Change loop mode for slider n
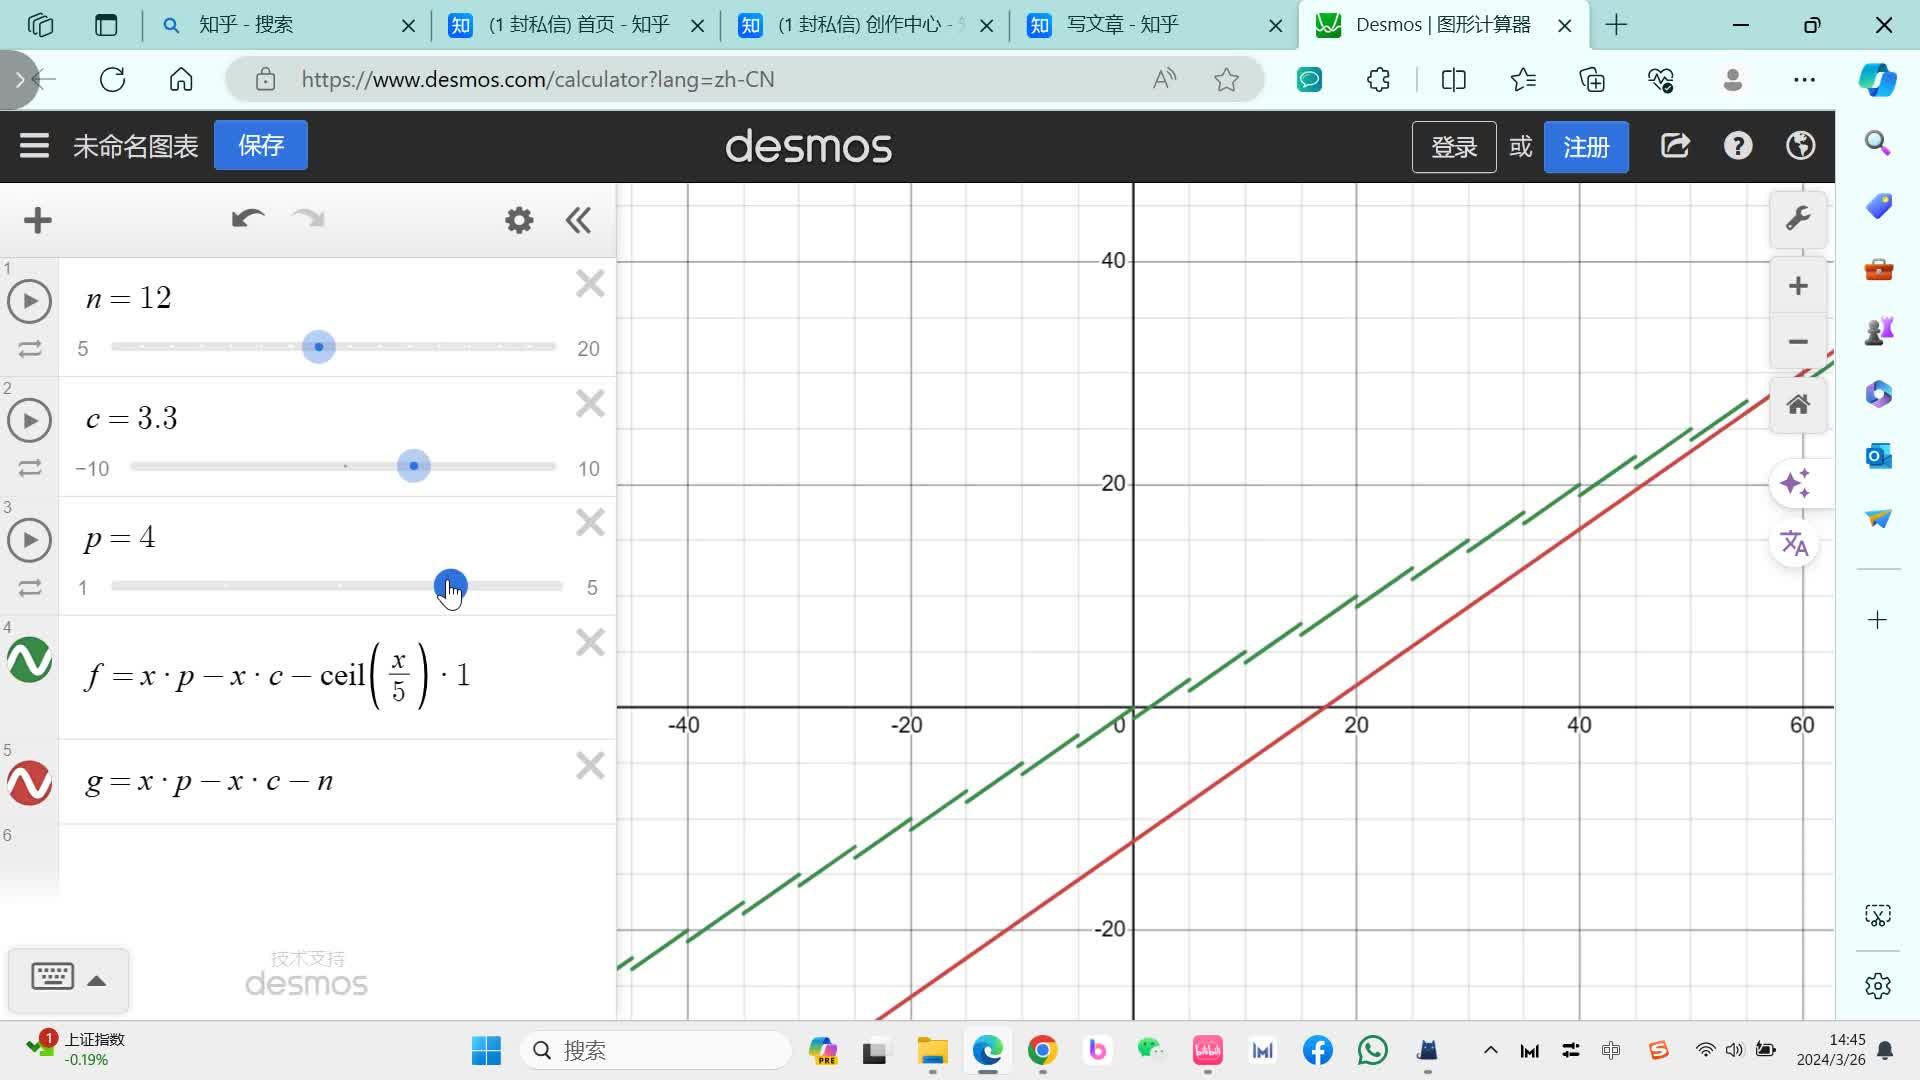The image size is (1920, 1080). pyautogui.click(x=30, y=349)
